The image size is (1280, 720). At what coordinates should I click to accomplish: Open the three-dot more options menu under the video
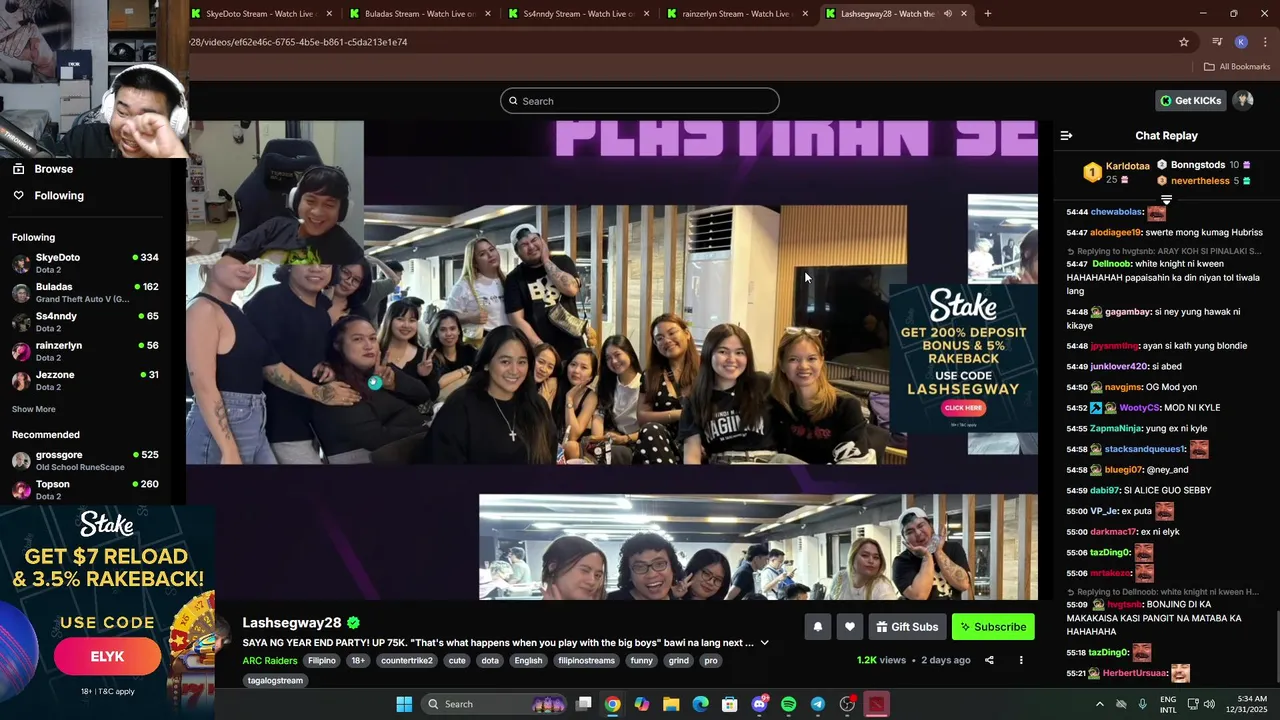pyautogui.click(x=1021, y=660)
